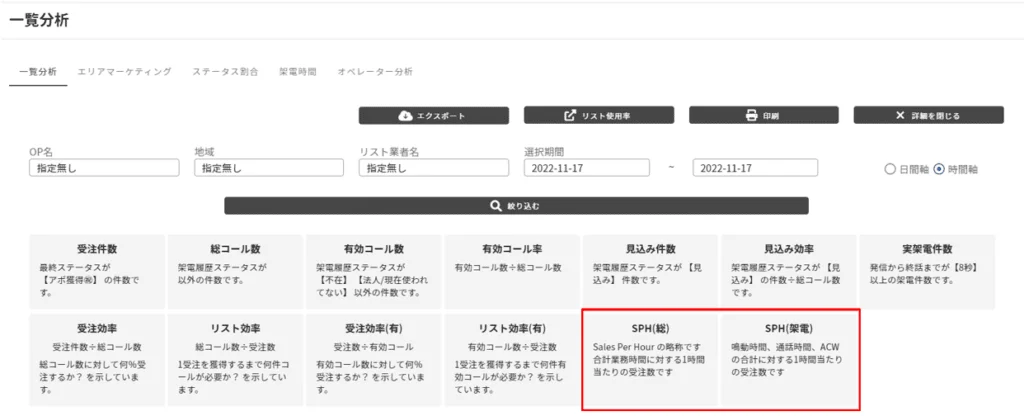This screenshot has height=416, width=1024.
Task: Switch to the ステータス割合 tab
Action: tap(225, 72)
